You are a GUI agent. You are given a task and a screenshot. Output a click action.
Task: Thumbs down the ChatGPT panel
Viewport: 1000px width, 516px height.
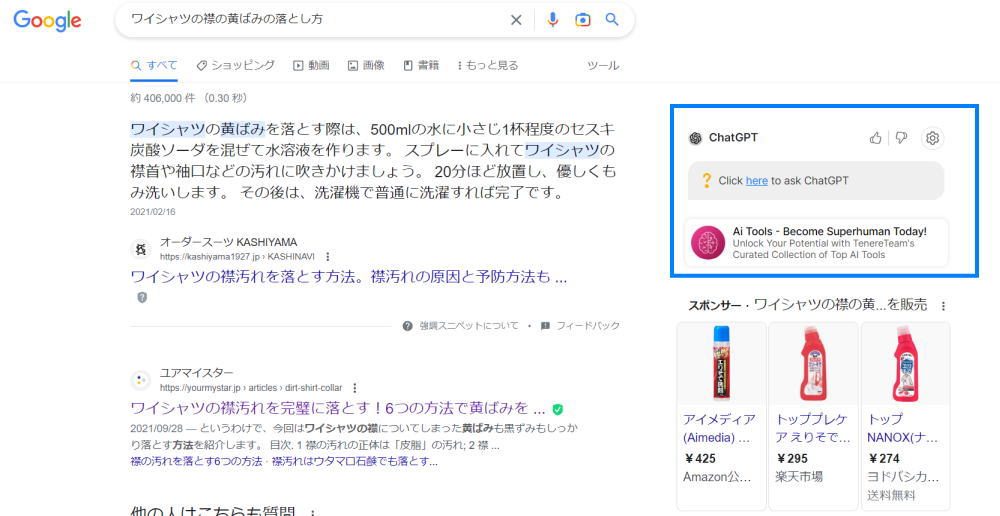901,138
